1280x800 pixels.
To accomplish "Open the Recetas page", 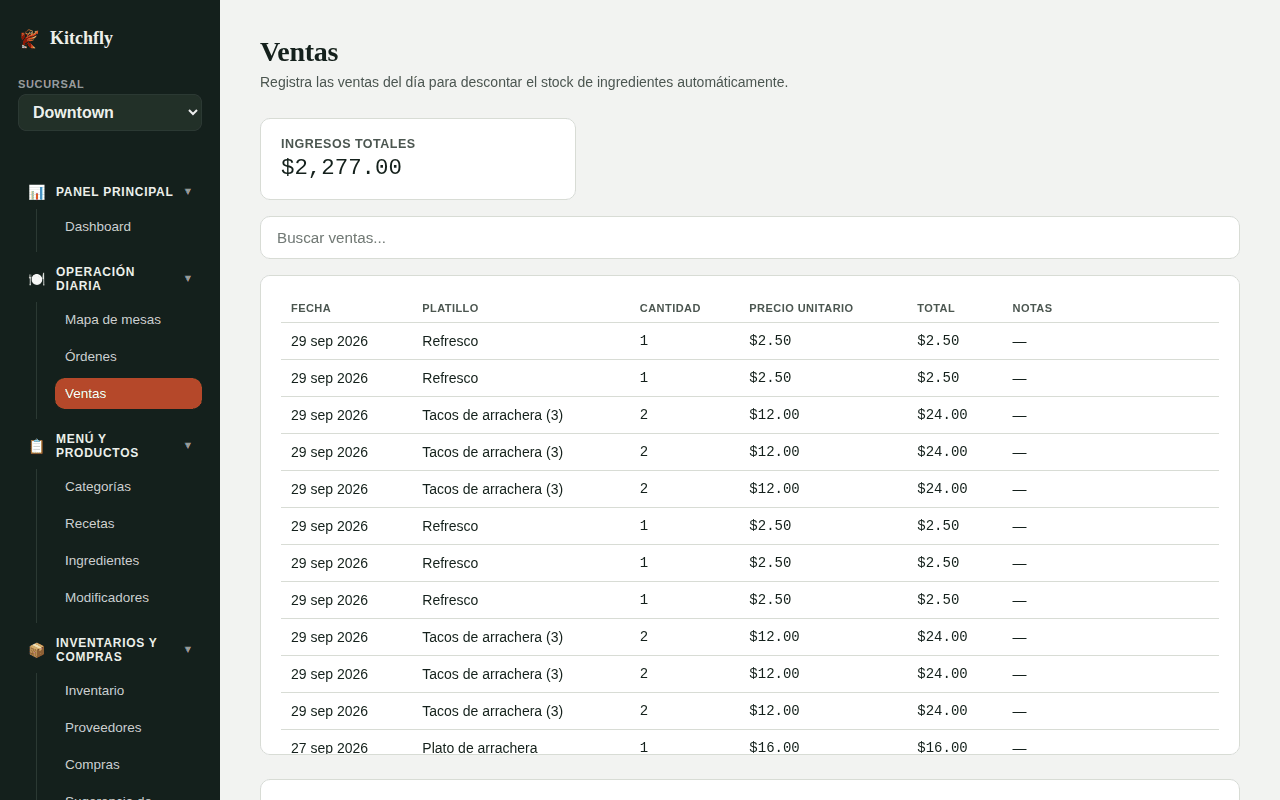I will pos(128,524).
